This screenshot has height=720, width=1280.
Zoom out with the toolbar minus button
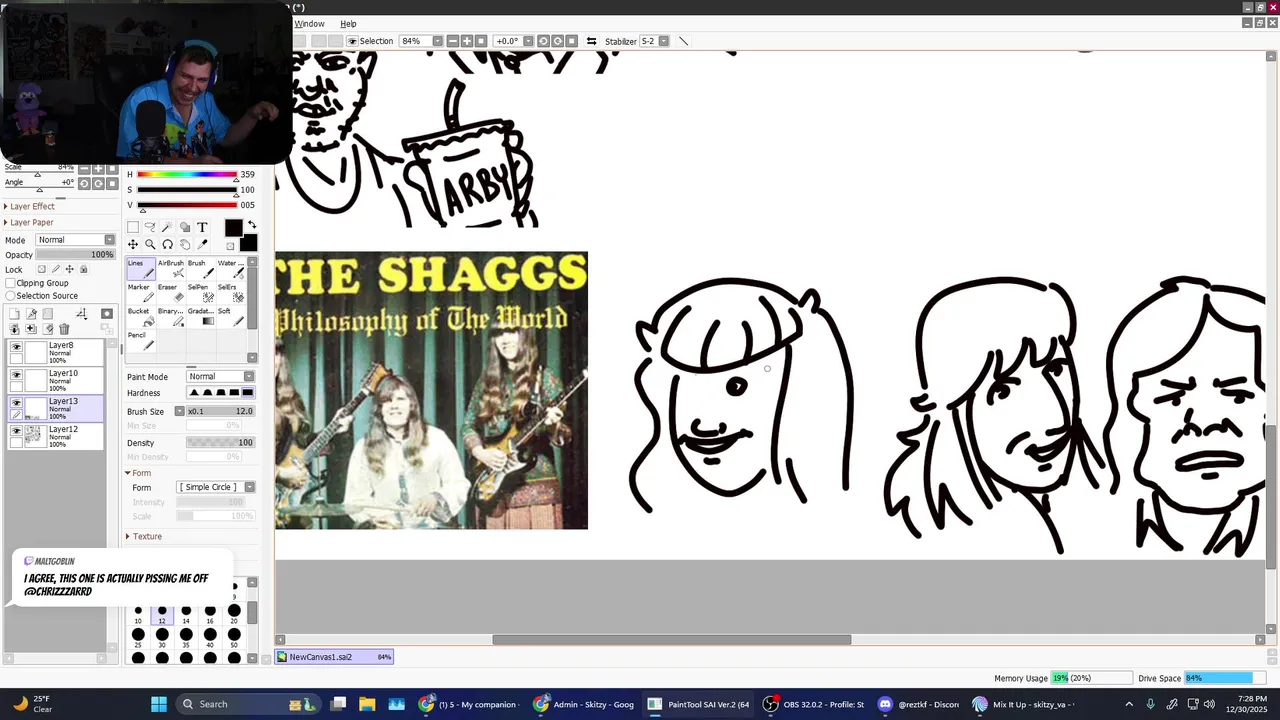(453, 41)
